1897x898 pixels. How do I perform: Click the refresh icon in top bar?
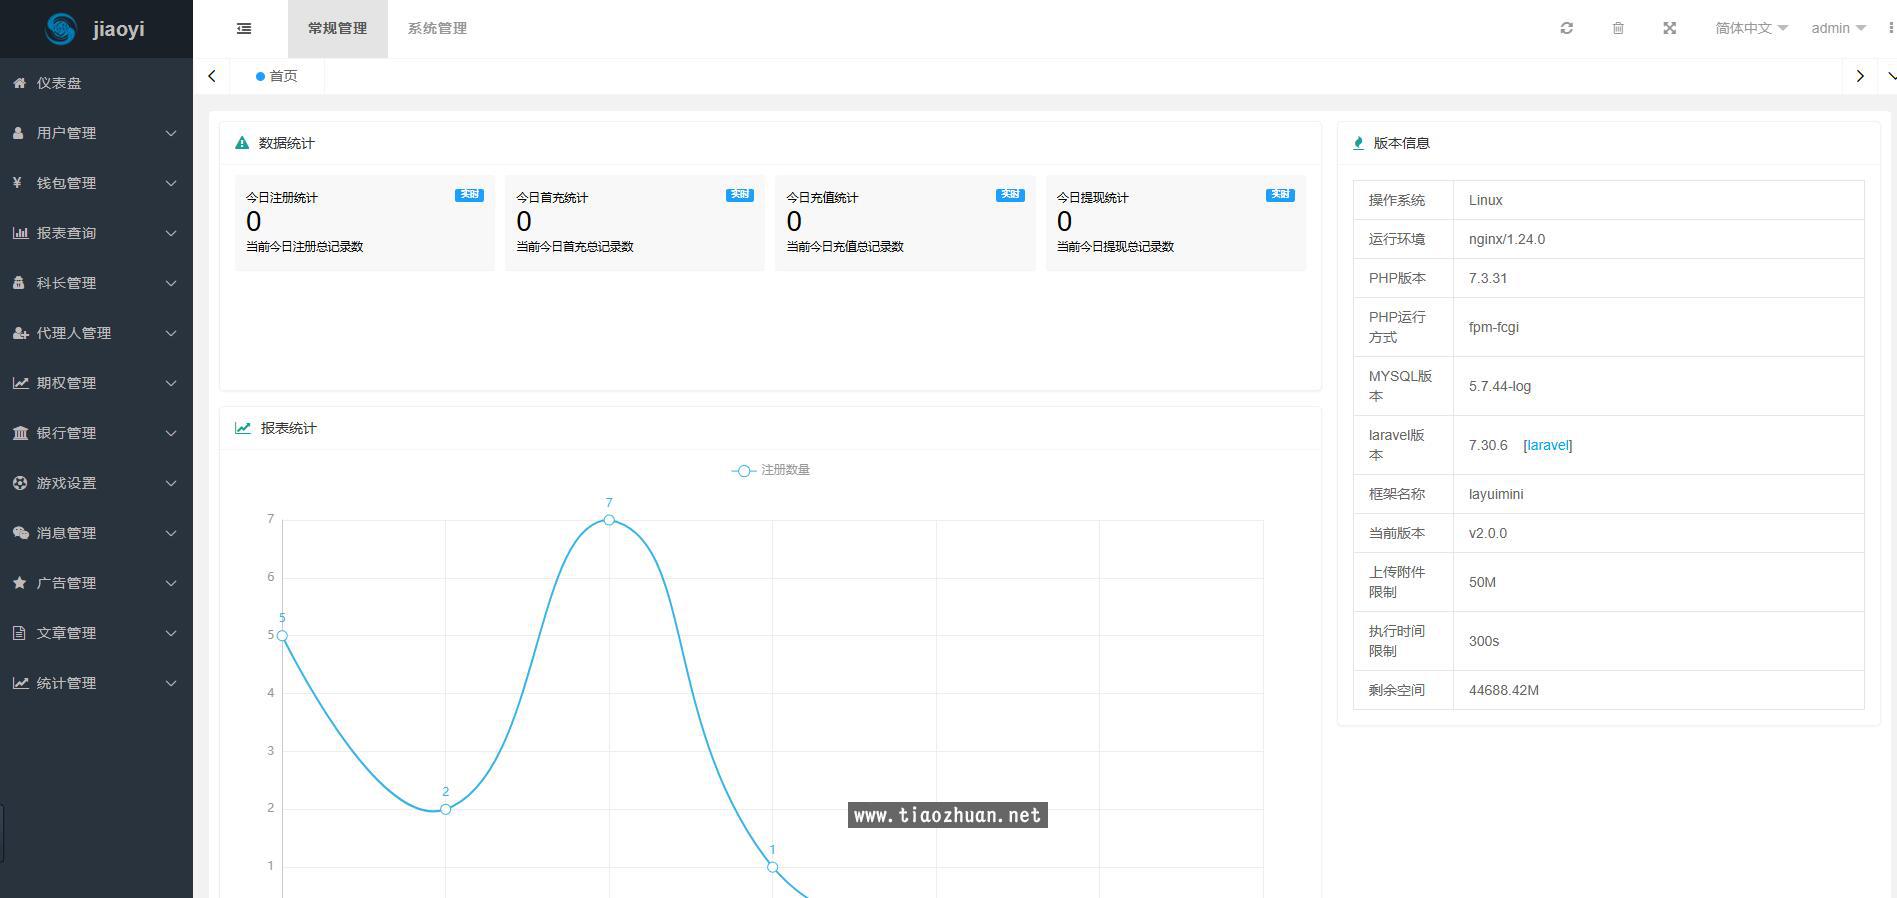pos(1567,28)
